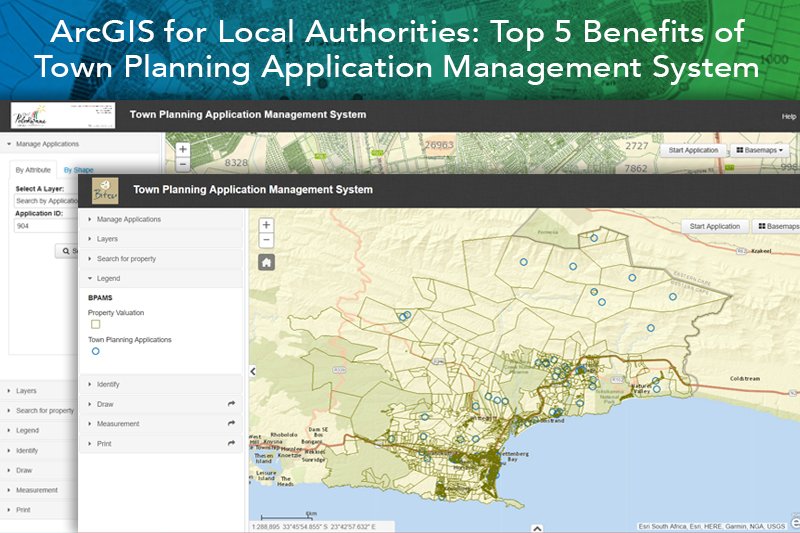Open Basemaps dropdown in the back window
800x533 pixels.
coord(759,150)
